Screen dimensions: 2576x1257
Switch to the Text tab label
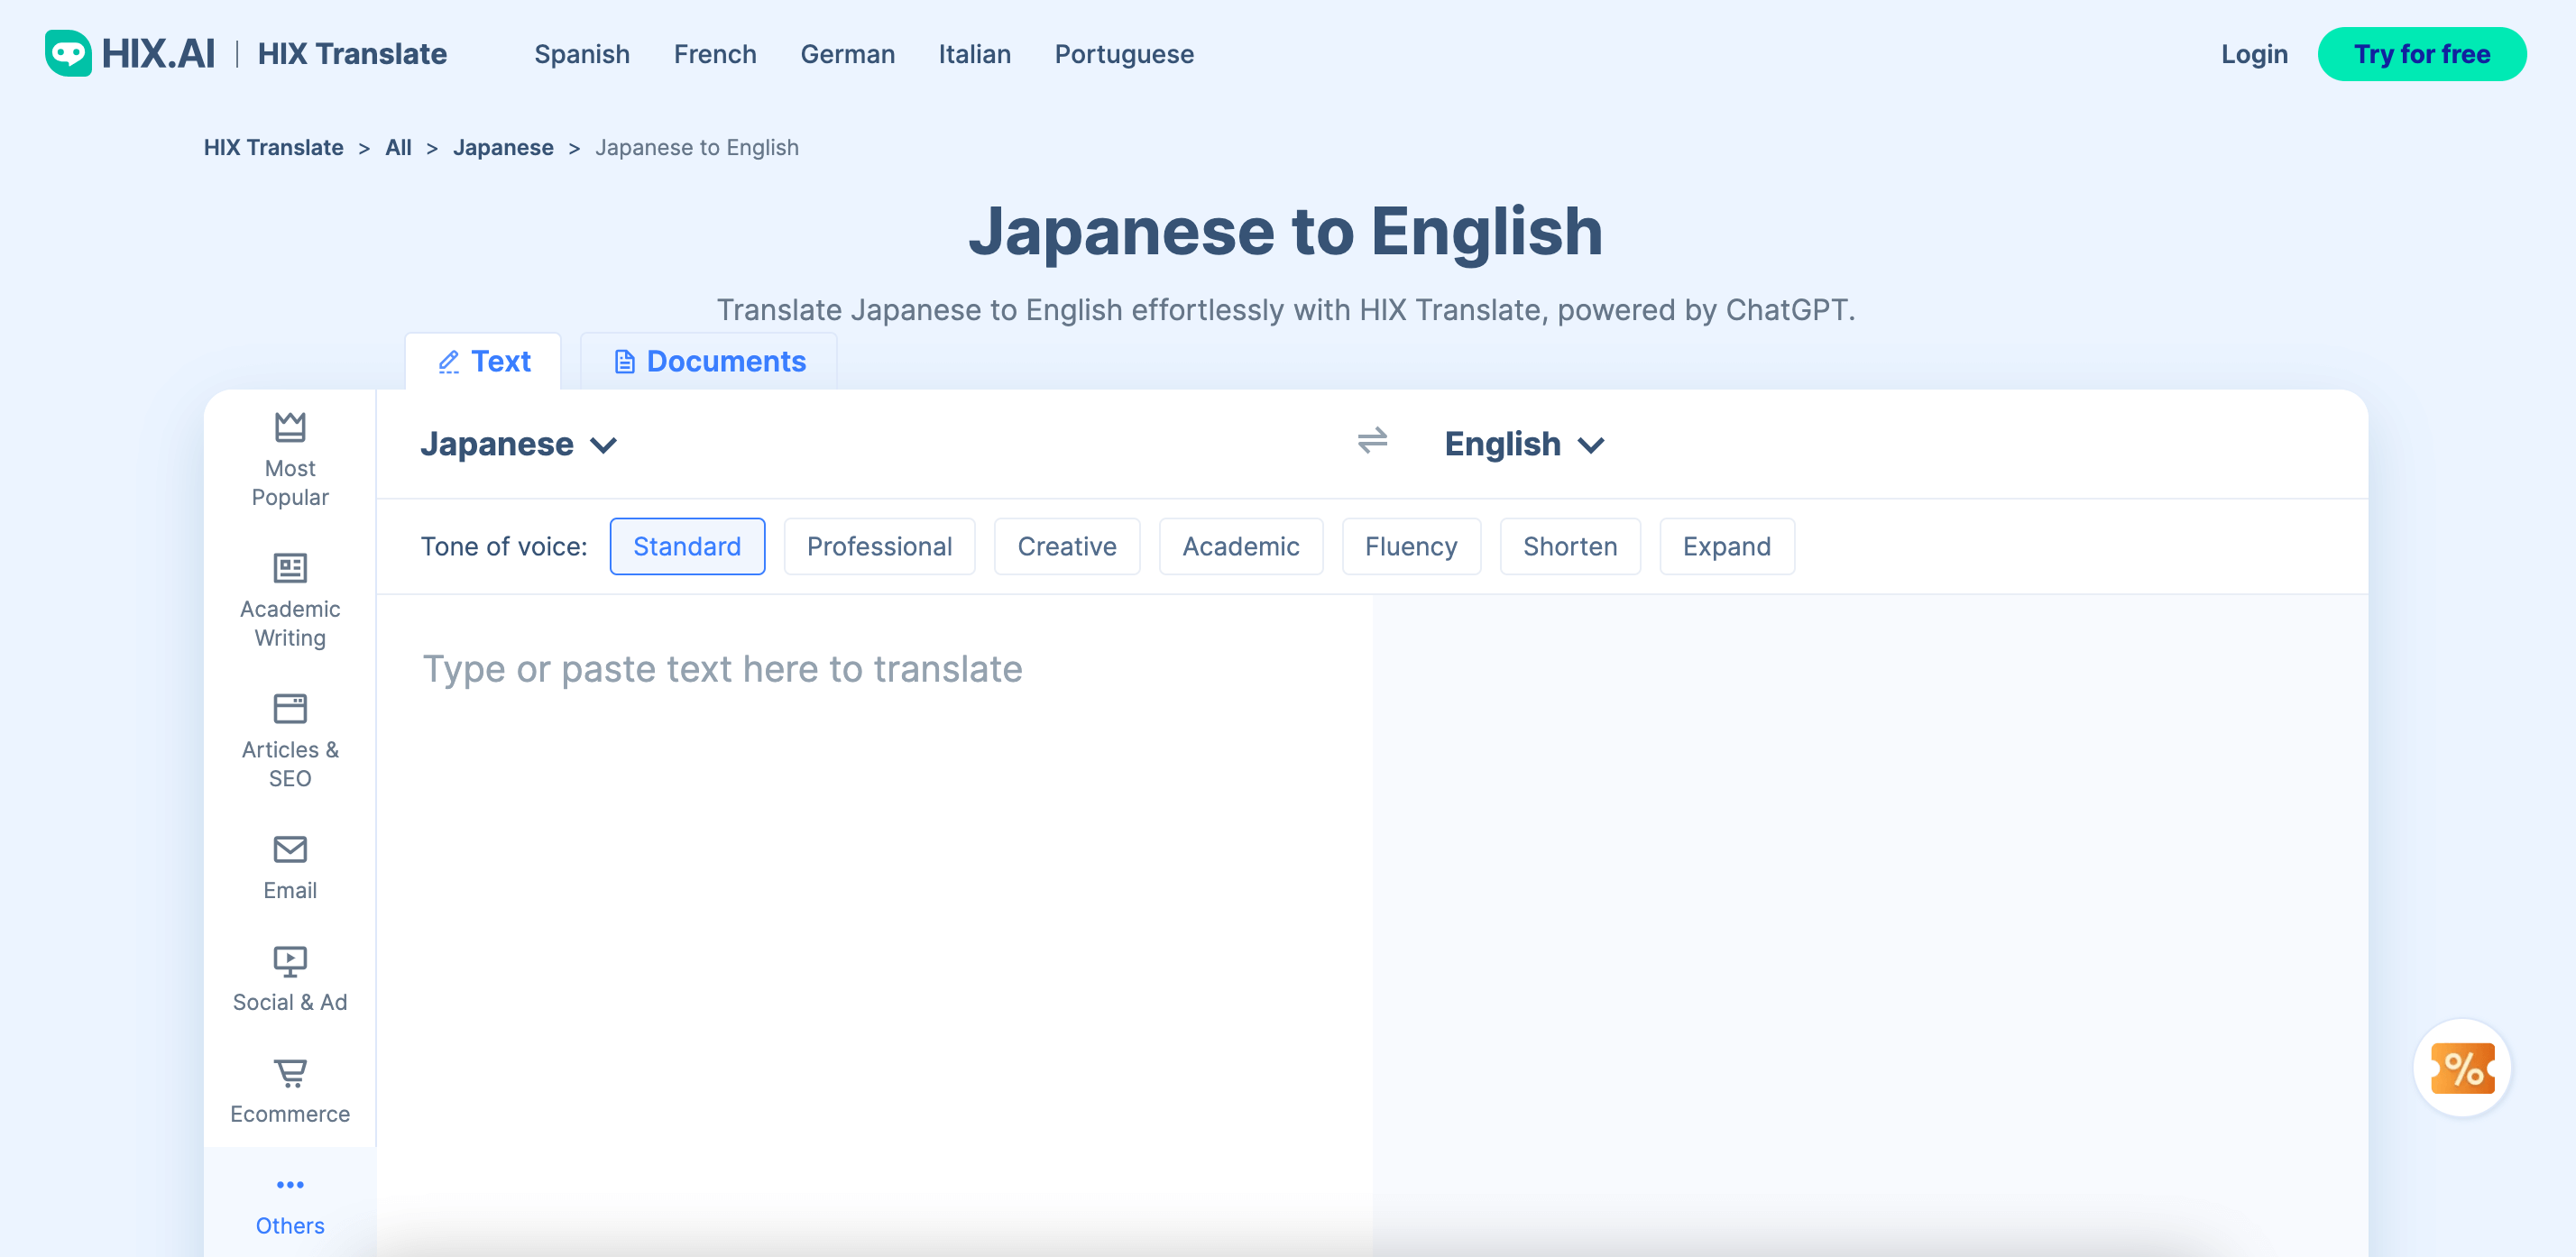[501, 361]
